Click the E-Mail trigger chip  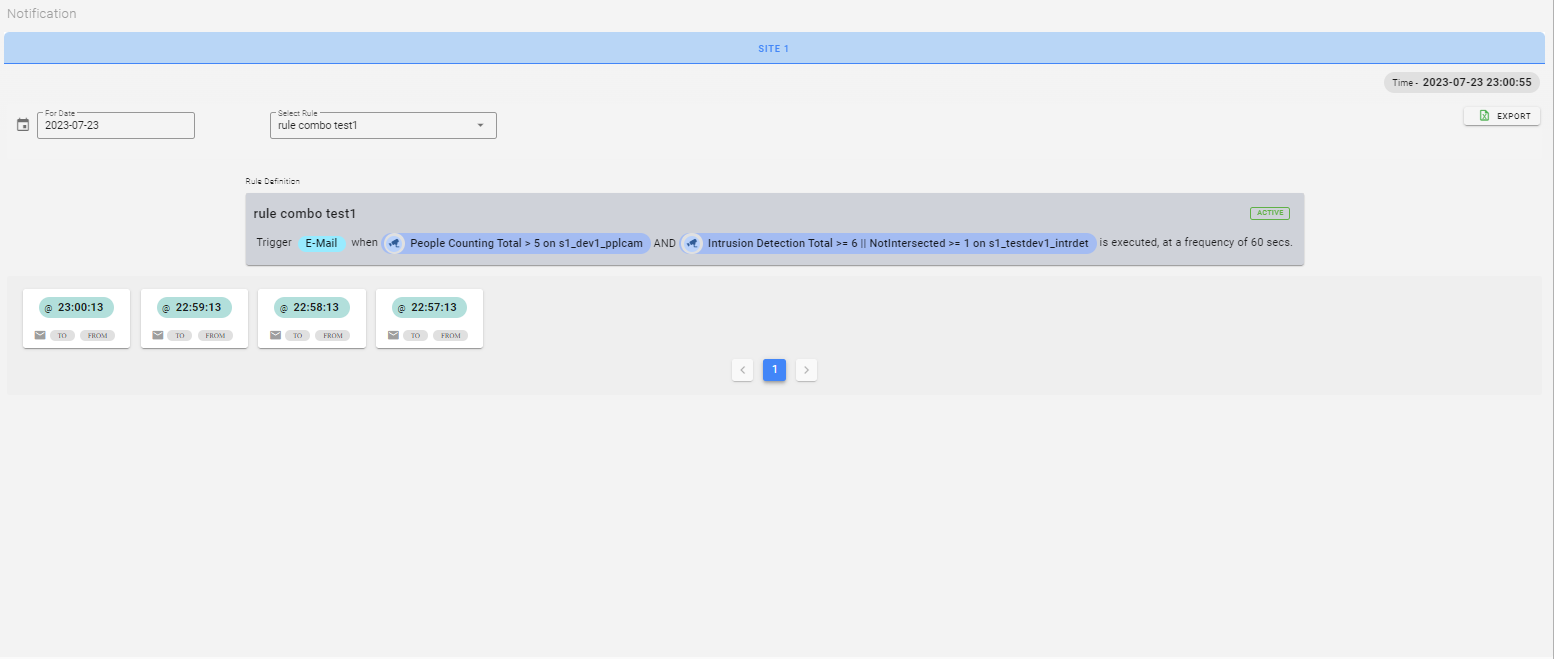pyautogui.click(x=321, y=242)
